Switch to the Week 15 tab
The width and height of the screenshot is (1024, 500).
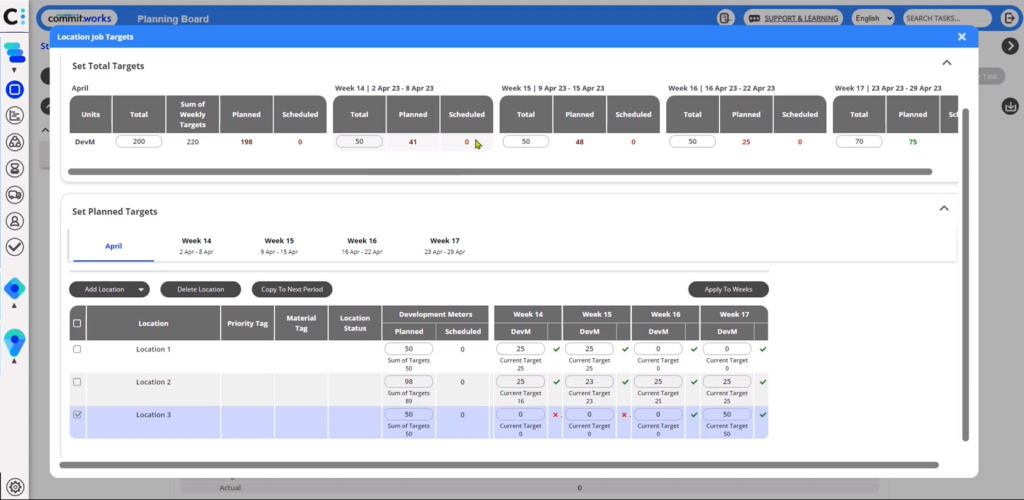[x=279, y=246]
